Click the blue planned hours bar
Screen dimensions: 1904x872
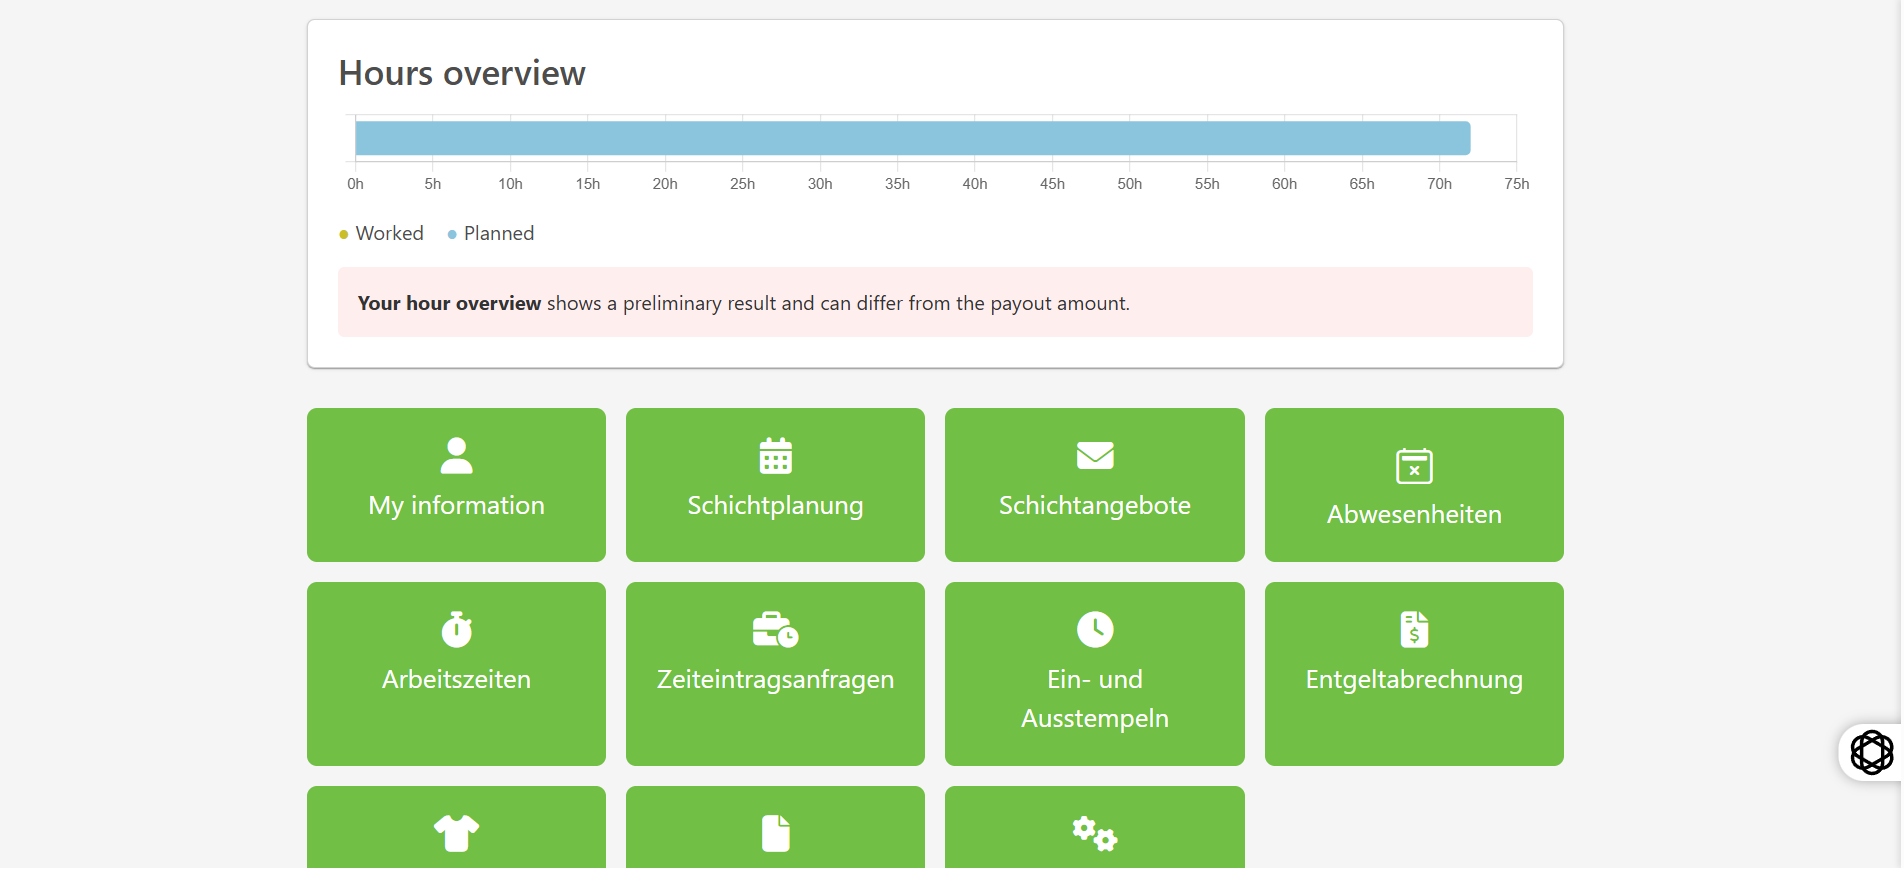[x=912, y=138]
